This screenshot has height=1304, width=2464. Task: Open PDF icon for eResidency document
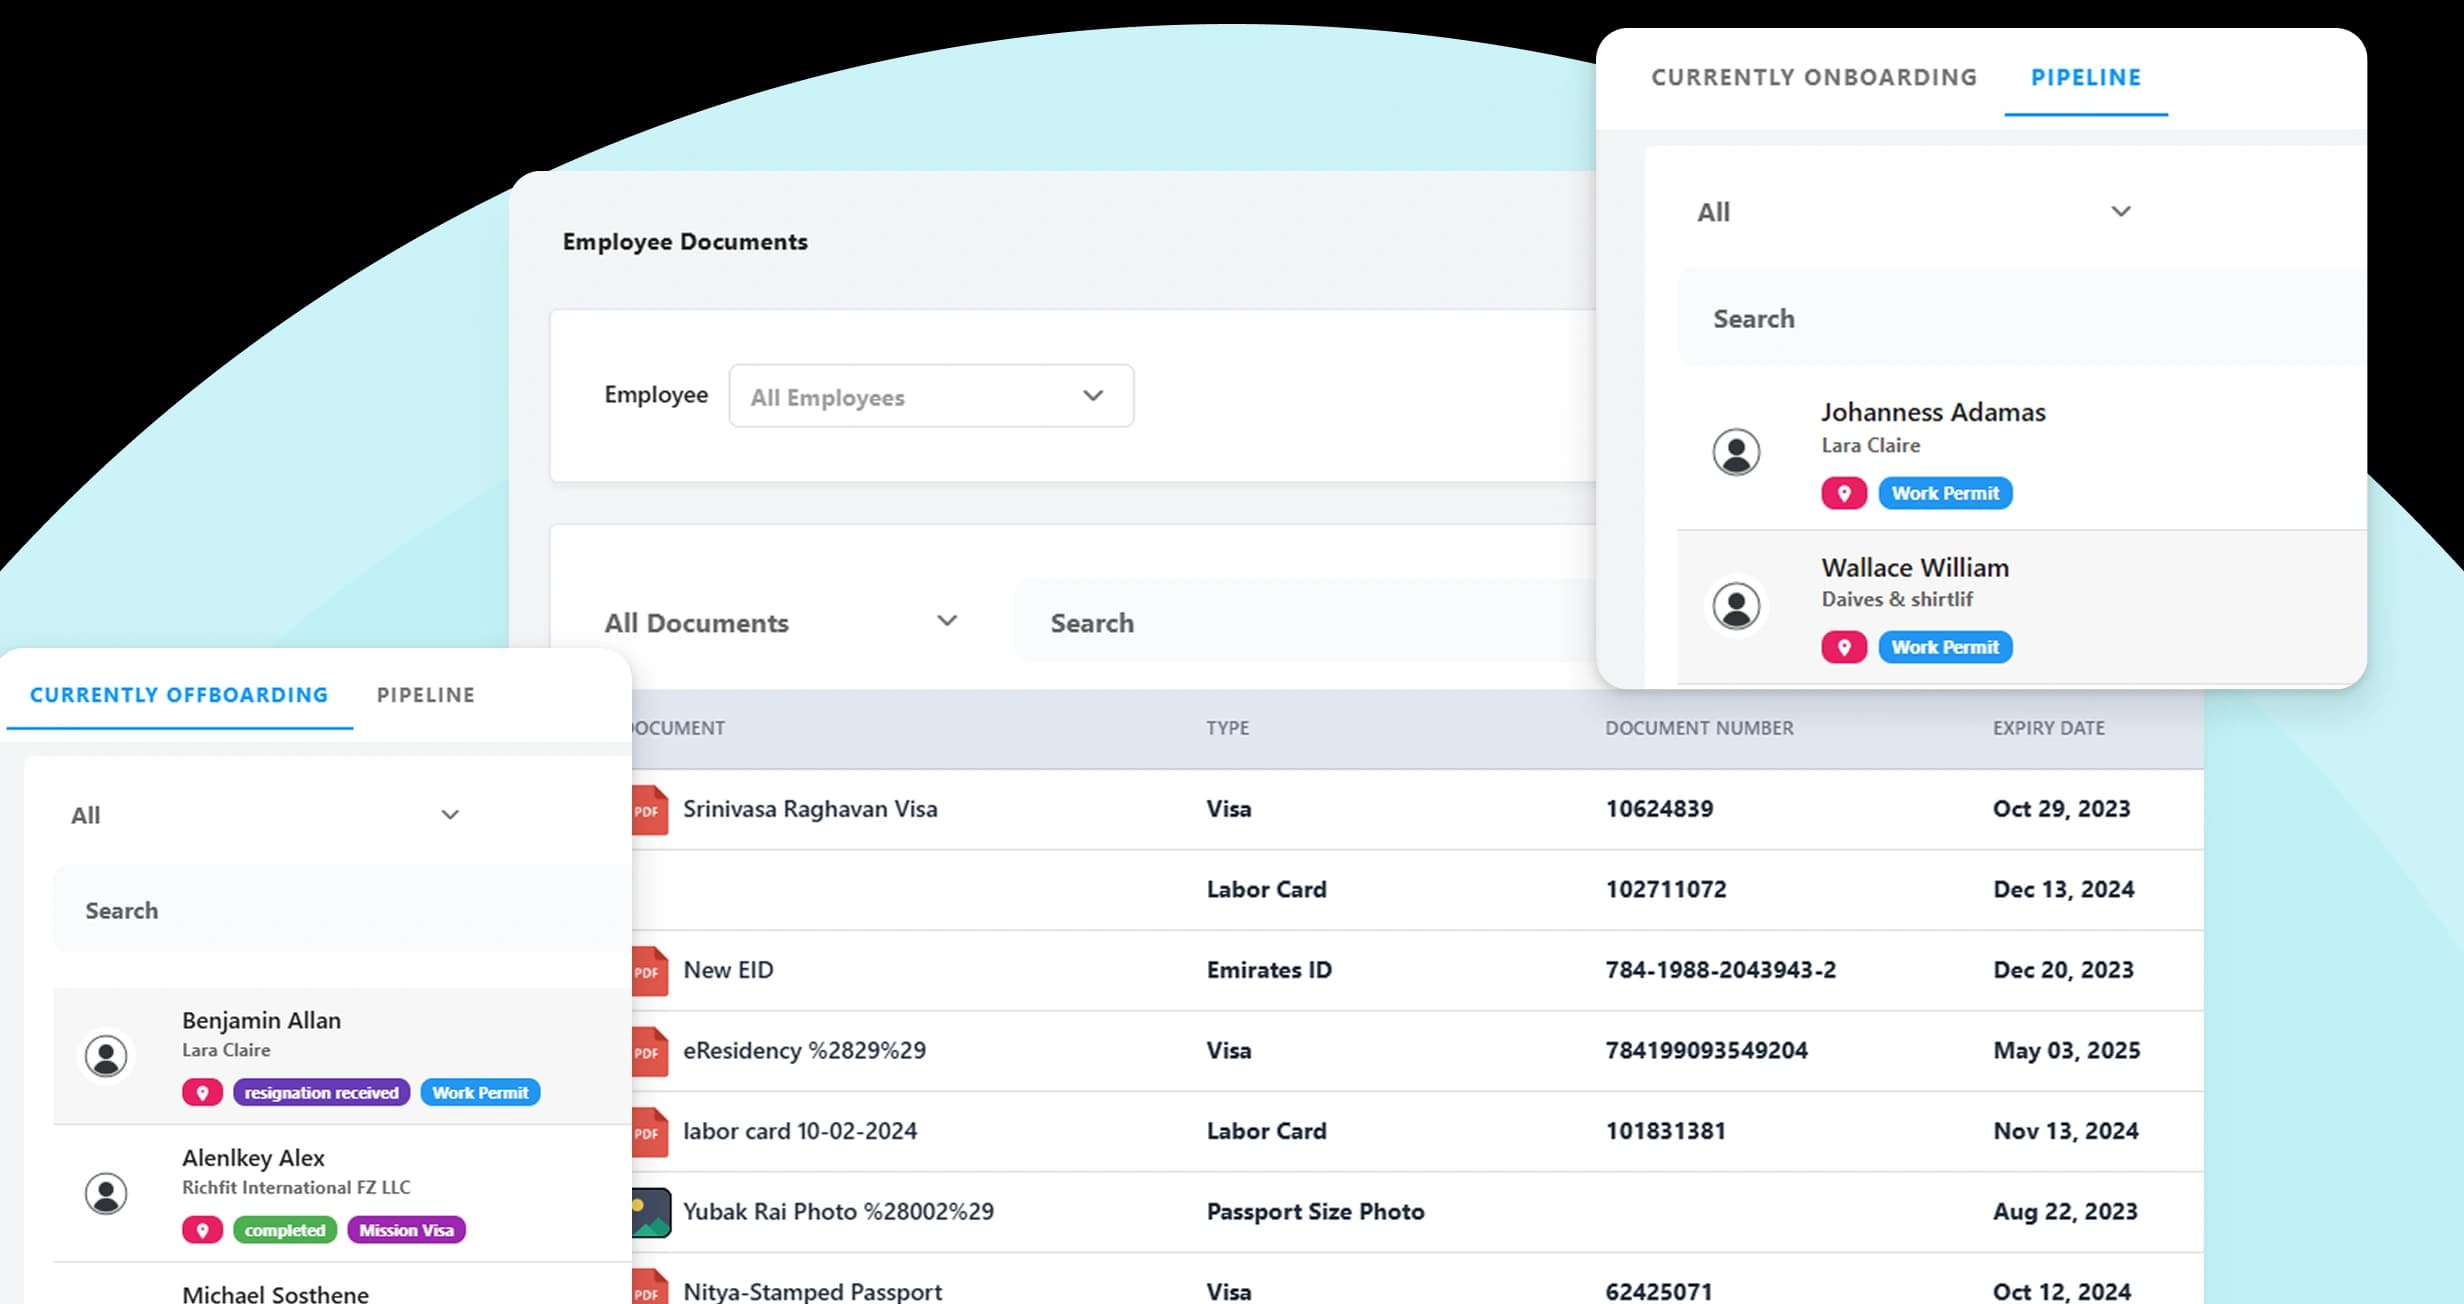(x=650, y=1052)
